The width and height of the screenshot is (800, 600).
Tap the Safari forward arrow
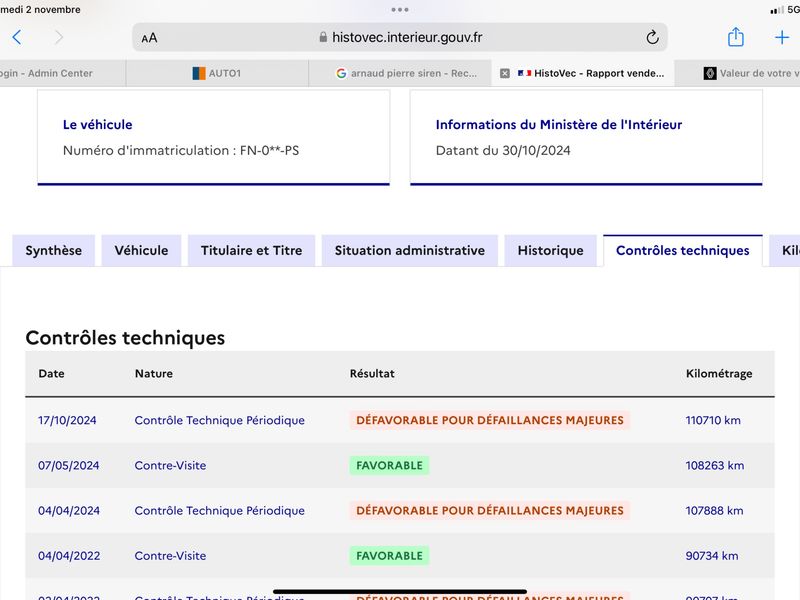point(59,37)
